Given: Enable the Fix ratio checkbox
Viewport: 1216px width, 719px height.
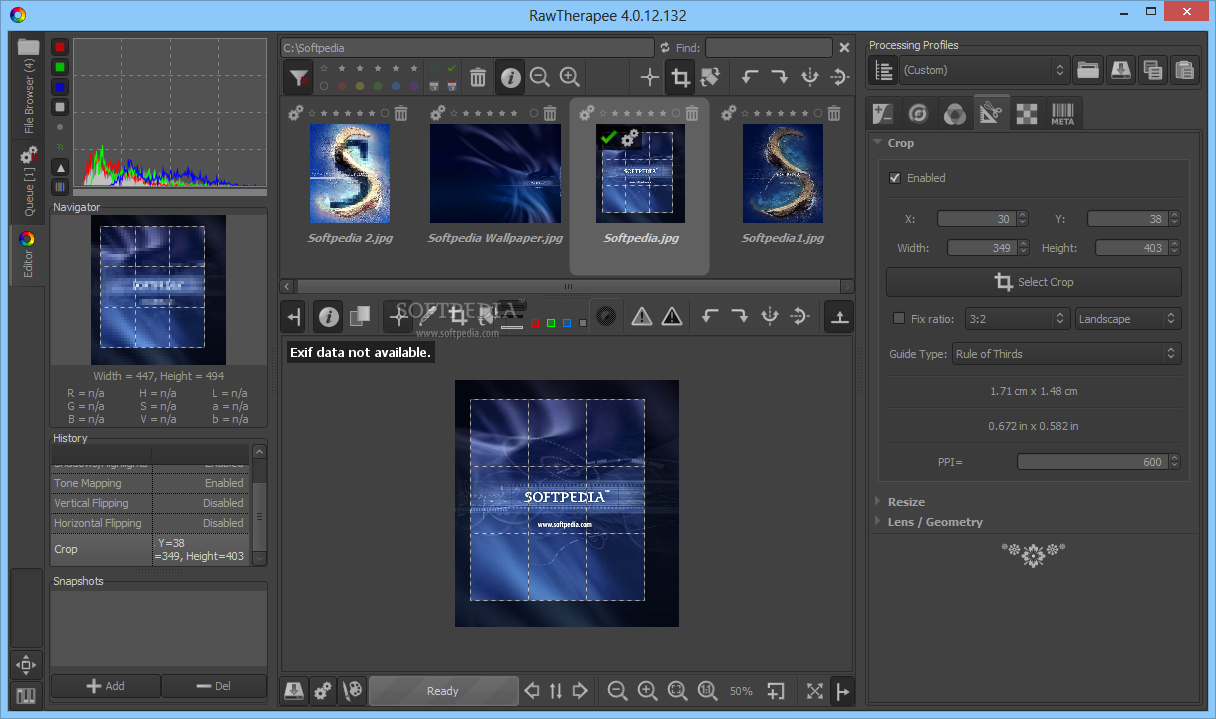Looking at the screenshot, I should tap(898, 319).
